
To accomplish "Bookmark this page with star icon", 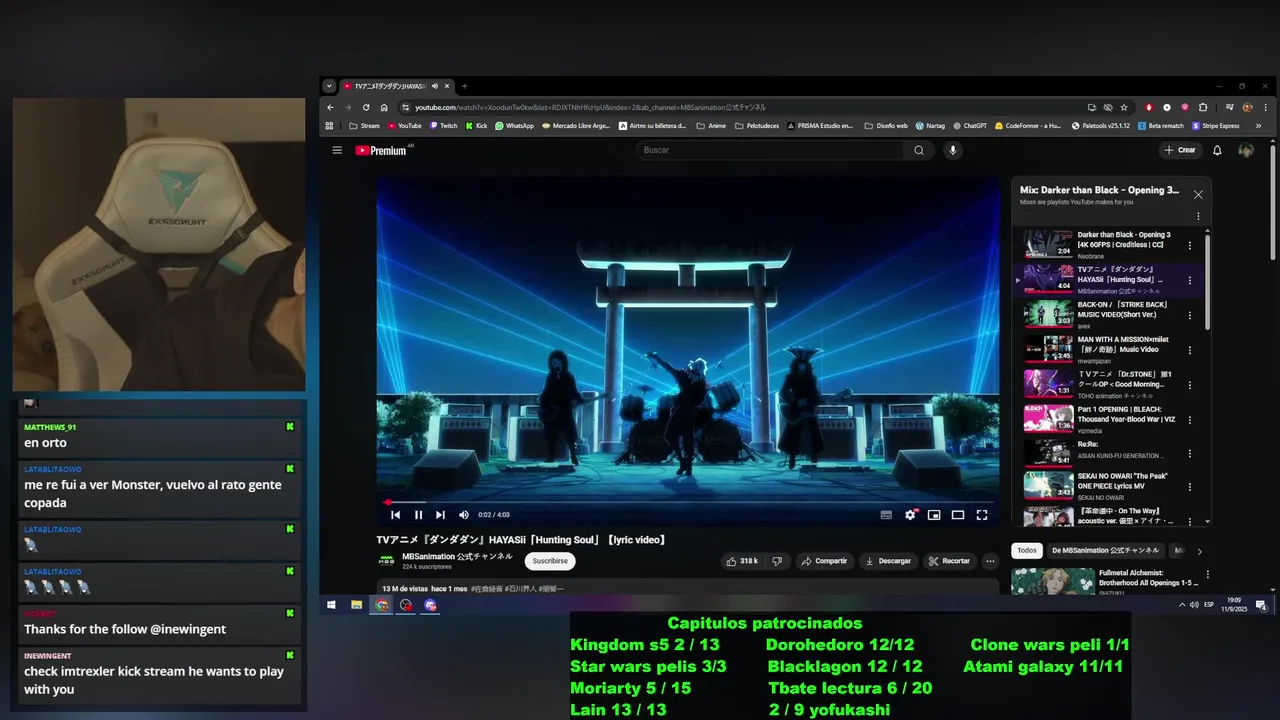I will point(1124,107).
